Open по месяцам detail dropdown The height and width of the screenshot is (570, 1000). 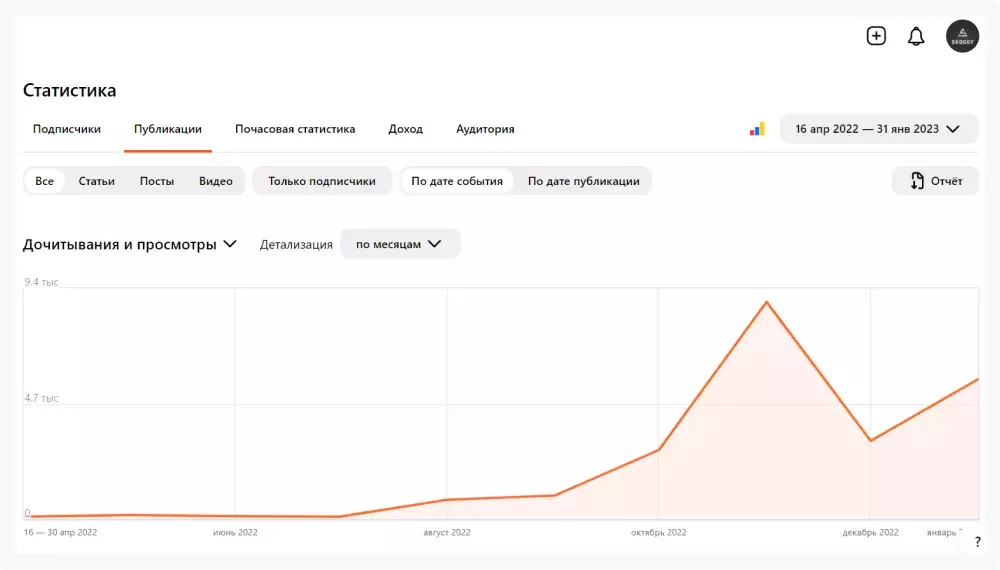(400, 244)
